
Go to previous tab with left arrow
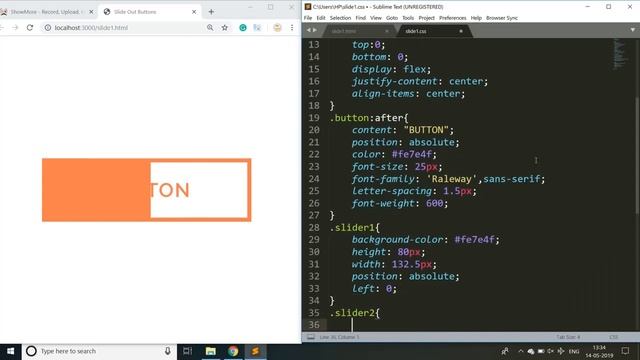click(x=309, y=30)
